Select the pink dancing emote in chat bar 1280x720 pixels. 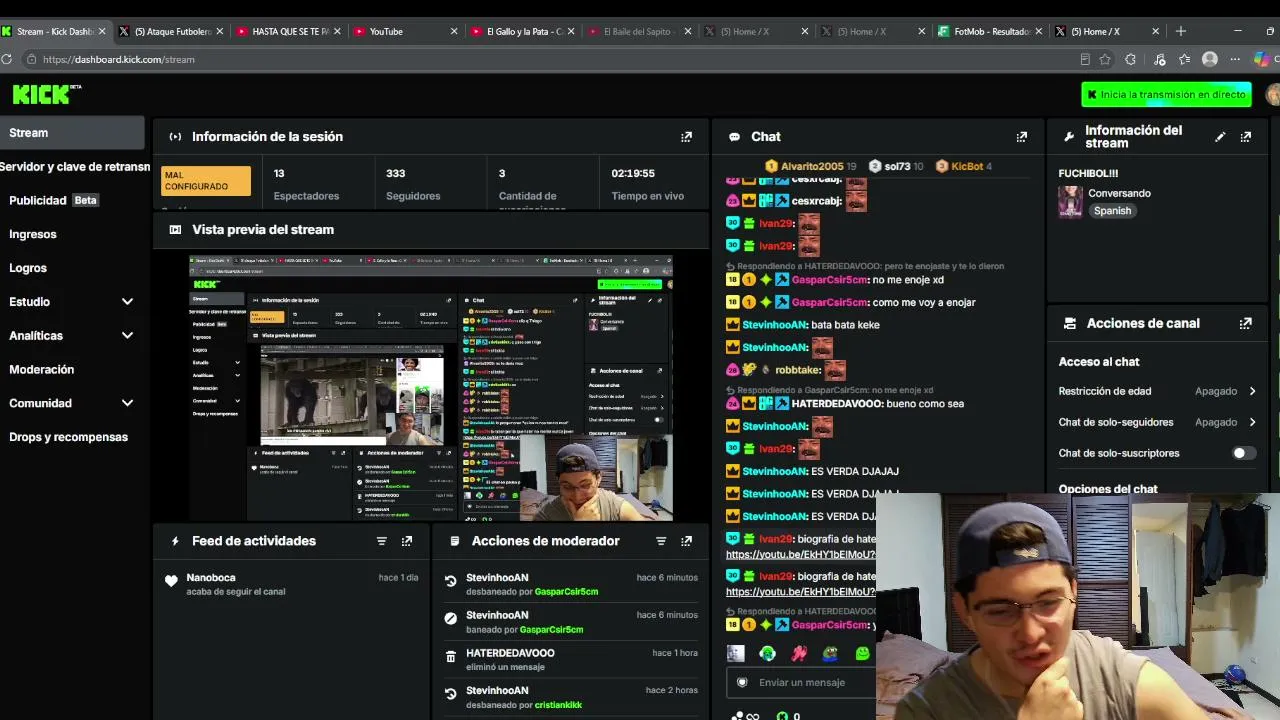tap(799, 653)
